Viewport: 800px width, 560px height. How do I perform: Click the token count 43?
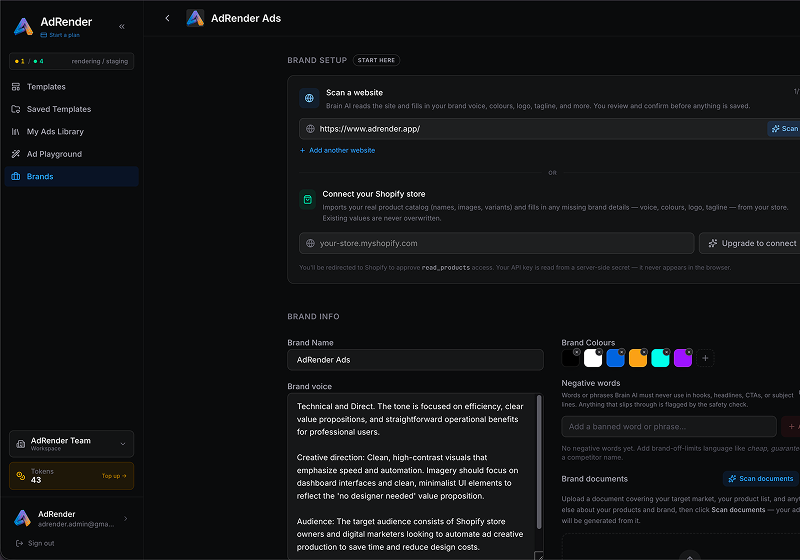(36, 480)
